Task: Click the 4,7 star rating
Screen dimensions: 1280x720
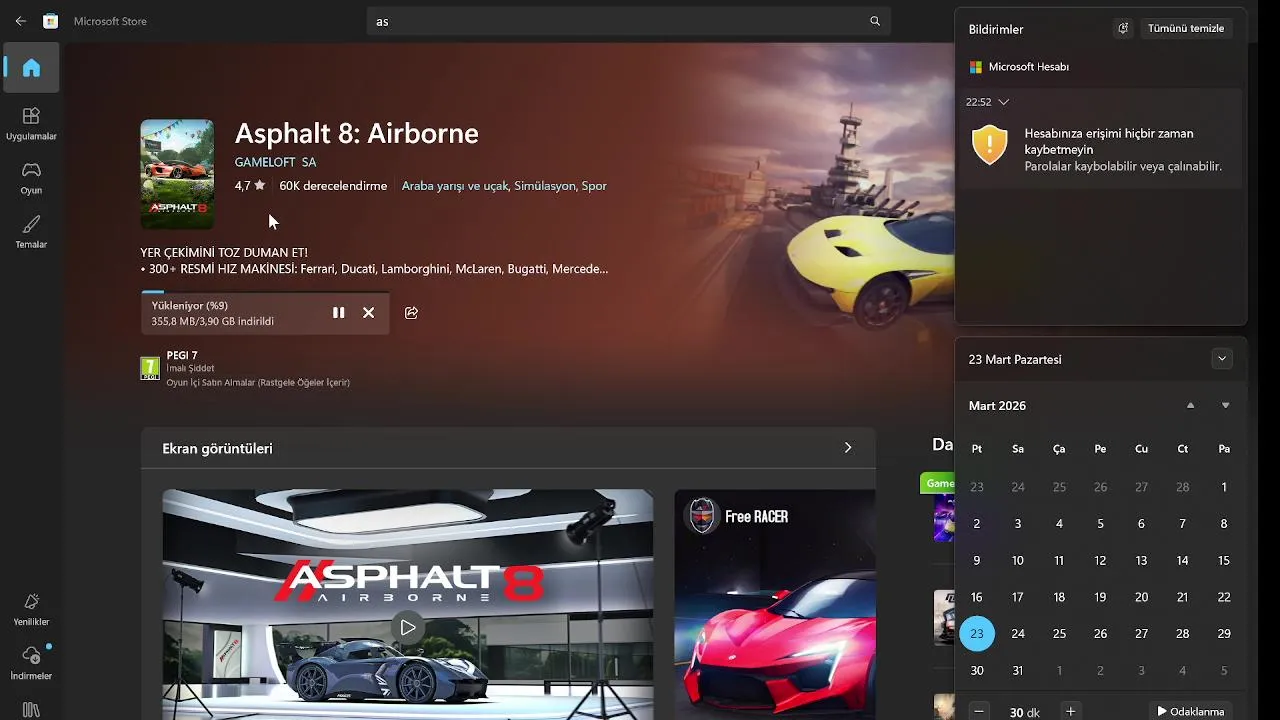Action: (x=250, y=186)
